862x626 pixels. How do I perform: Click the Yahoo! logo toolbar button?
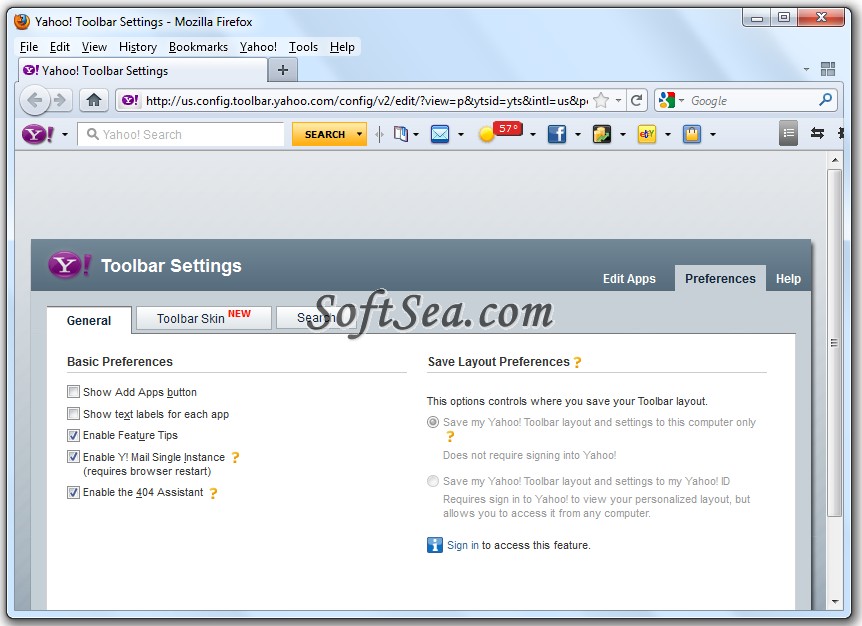tap(37, 134)
